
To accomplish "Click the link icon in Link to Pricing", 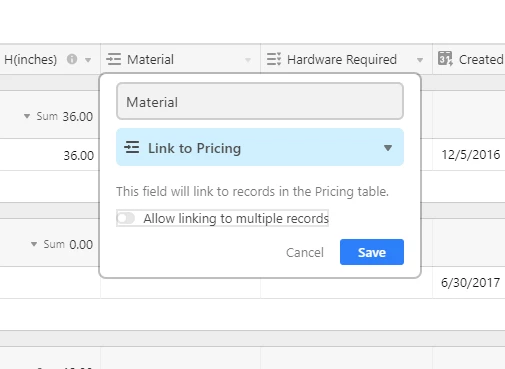I will pyautogui.click(x=132, y=147).
